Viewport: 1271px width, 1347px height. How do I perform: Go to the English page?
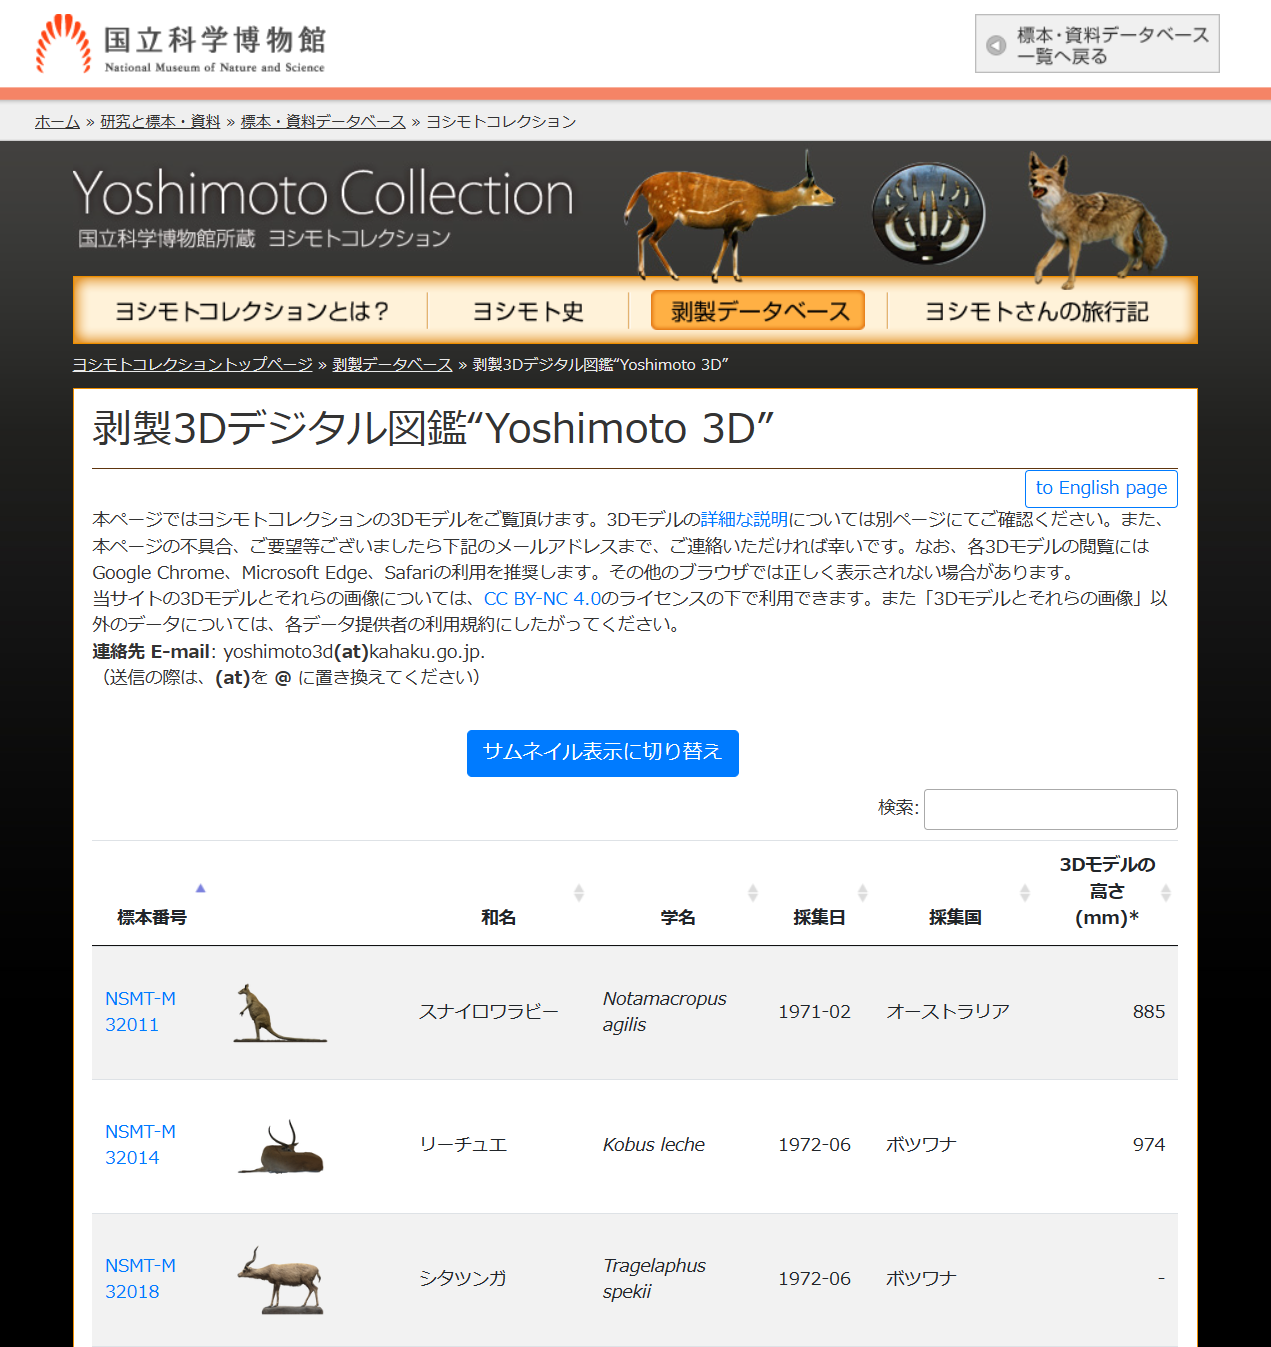pyautogui.click(x=1101, y=488)
